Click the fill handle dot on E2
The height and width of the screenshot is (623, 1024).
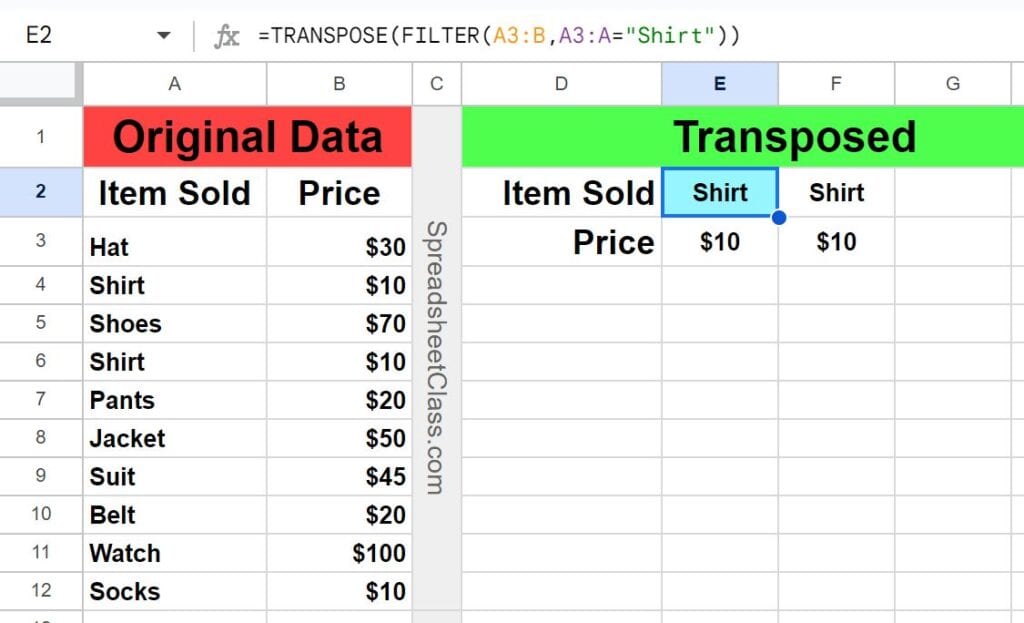coord(778,217)
